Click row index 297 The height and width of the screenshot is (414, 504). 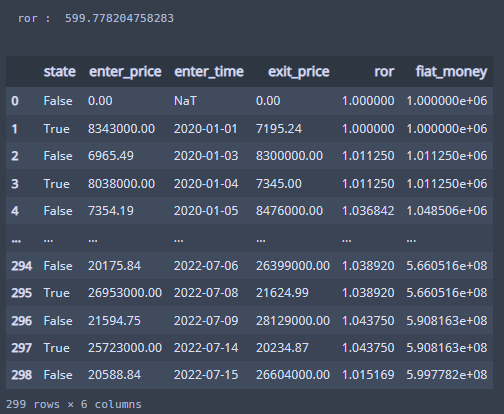click(22, 348)
